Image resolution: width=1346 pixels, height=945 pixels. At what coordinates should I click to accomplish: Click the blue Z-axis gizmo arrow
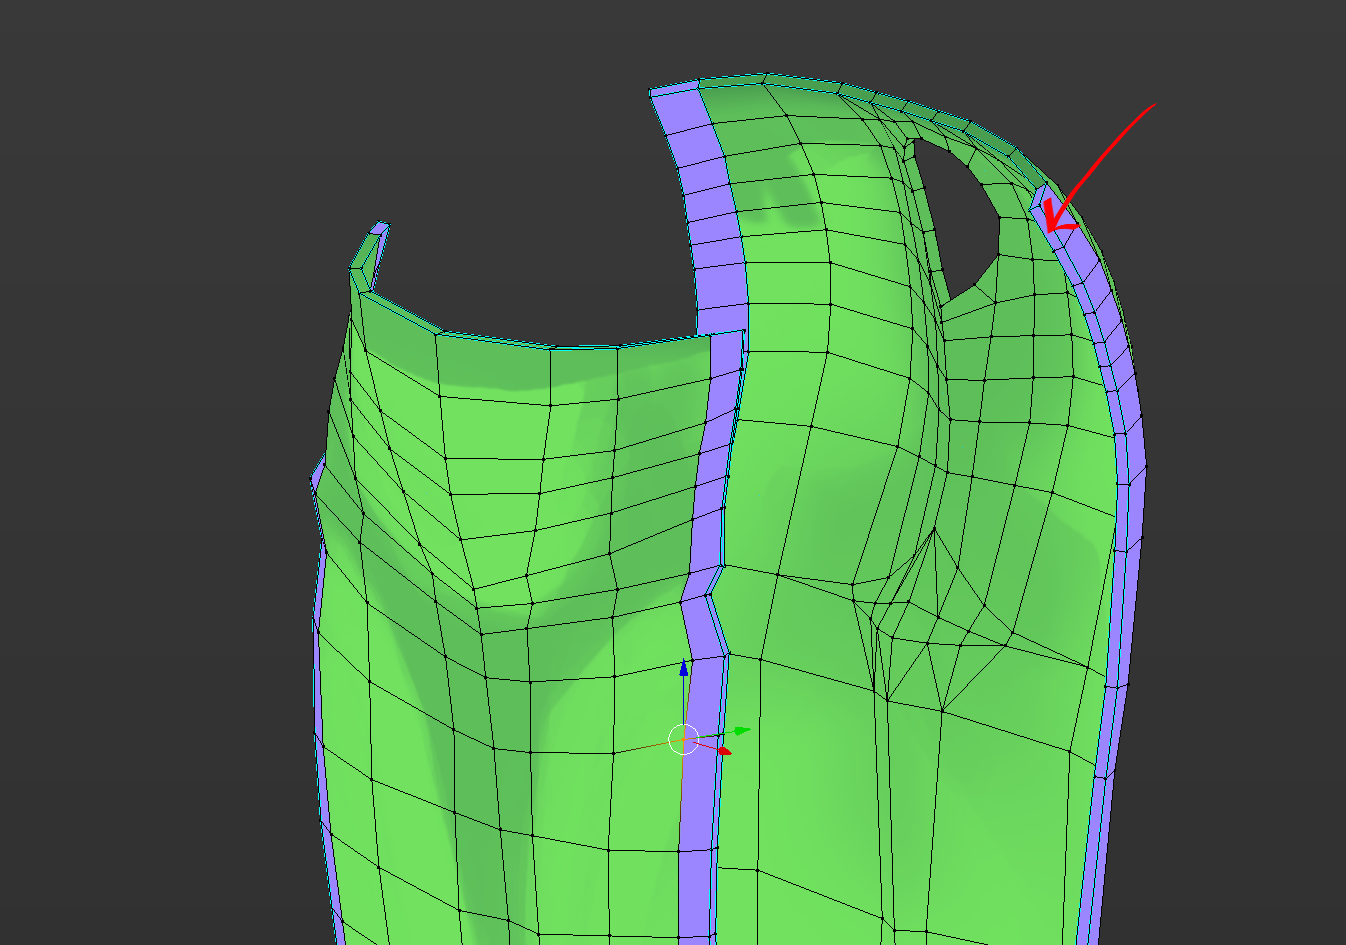pyautogui.click(x=684, y=668)
